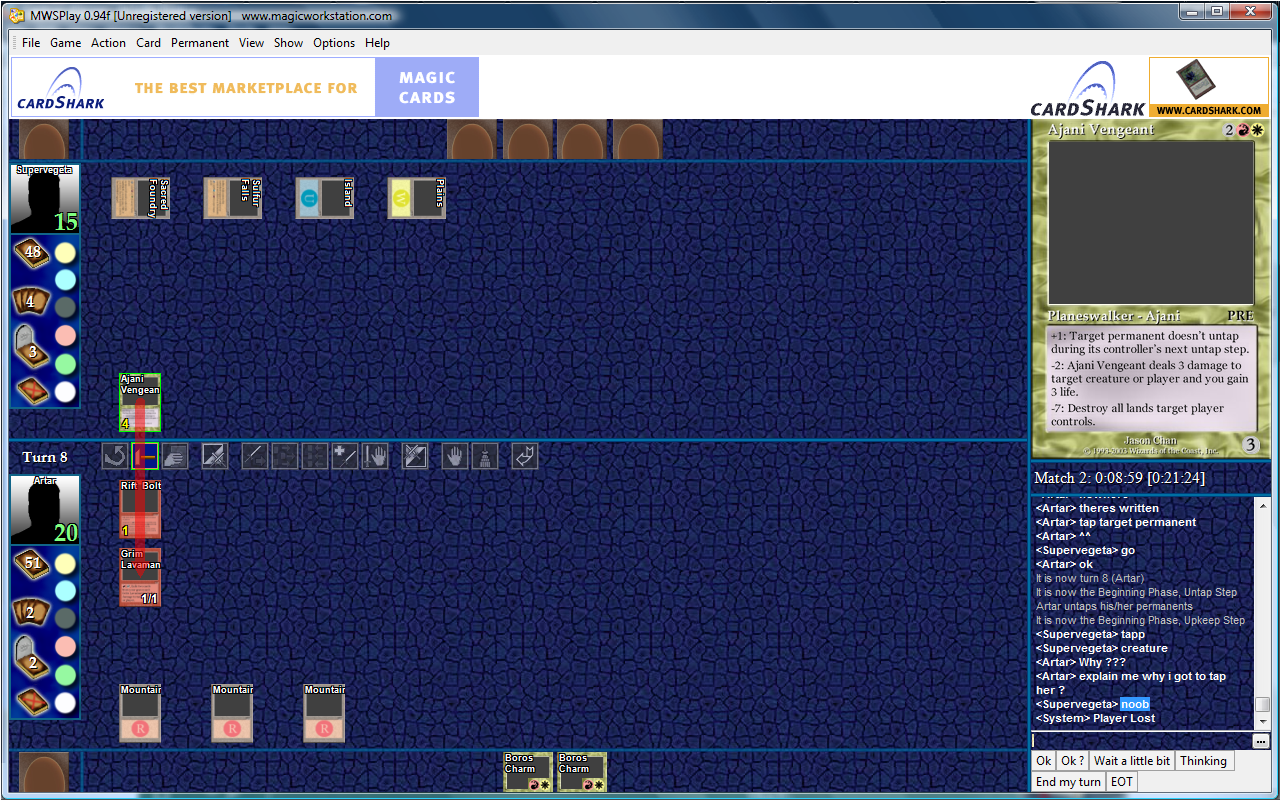The height and width of the screenshot is (800, 1280).
Task: Click Supervegeta's red mana pool circle
Action: 65,335
